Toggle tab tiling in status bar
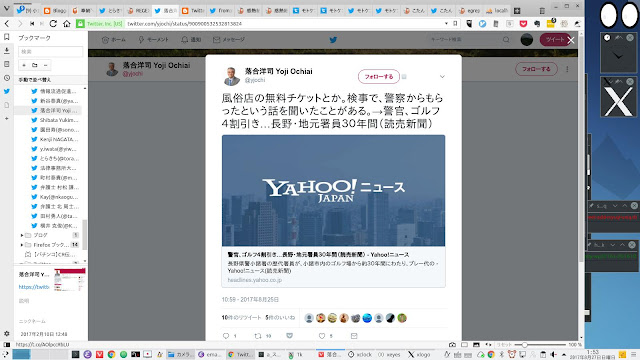Screen dimensions: 640x360 tap(464, 344)
